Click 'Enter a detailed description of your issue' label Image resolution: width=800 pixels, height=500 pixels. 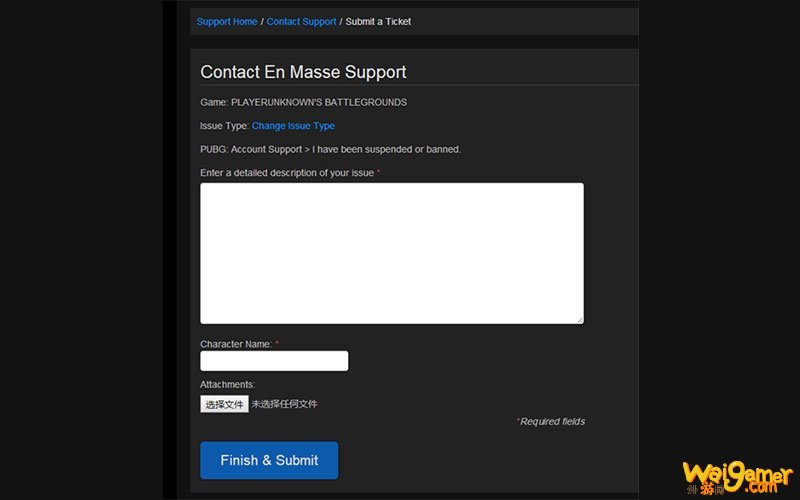click(287, 173)
